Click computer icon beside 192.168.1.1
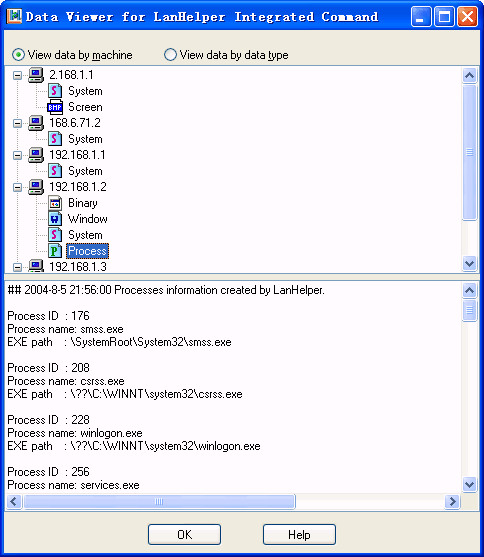This screenshot has height=557, width=484. tap(36, 155)
